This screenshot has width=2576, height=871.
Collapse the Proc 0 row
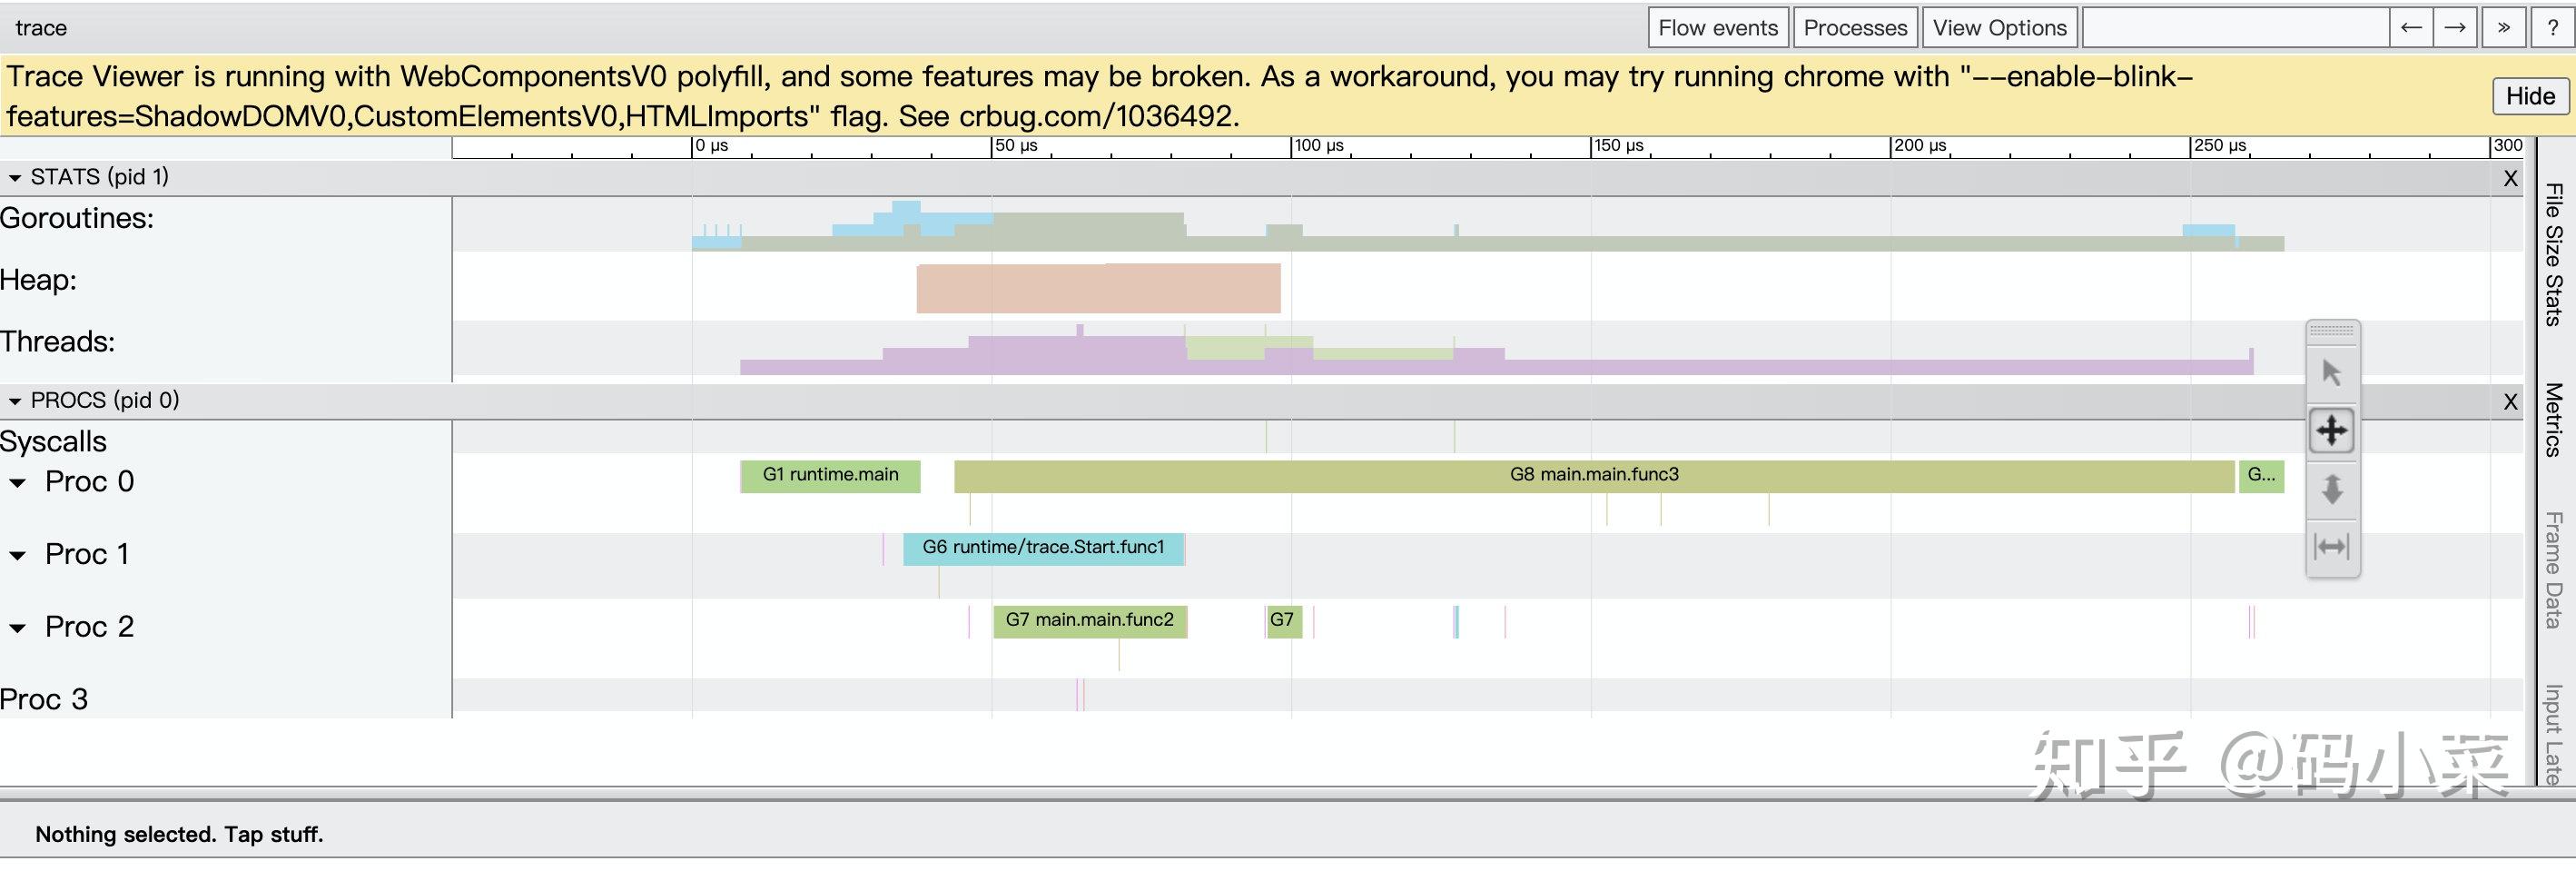pos(18,483)
